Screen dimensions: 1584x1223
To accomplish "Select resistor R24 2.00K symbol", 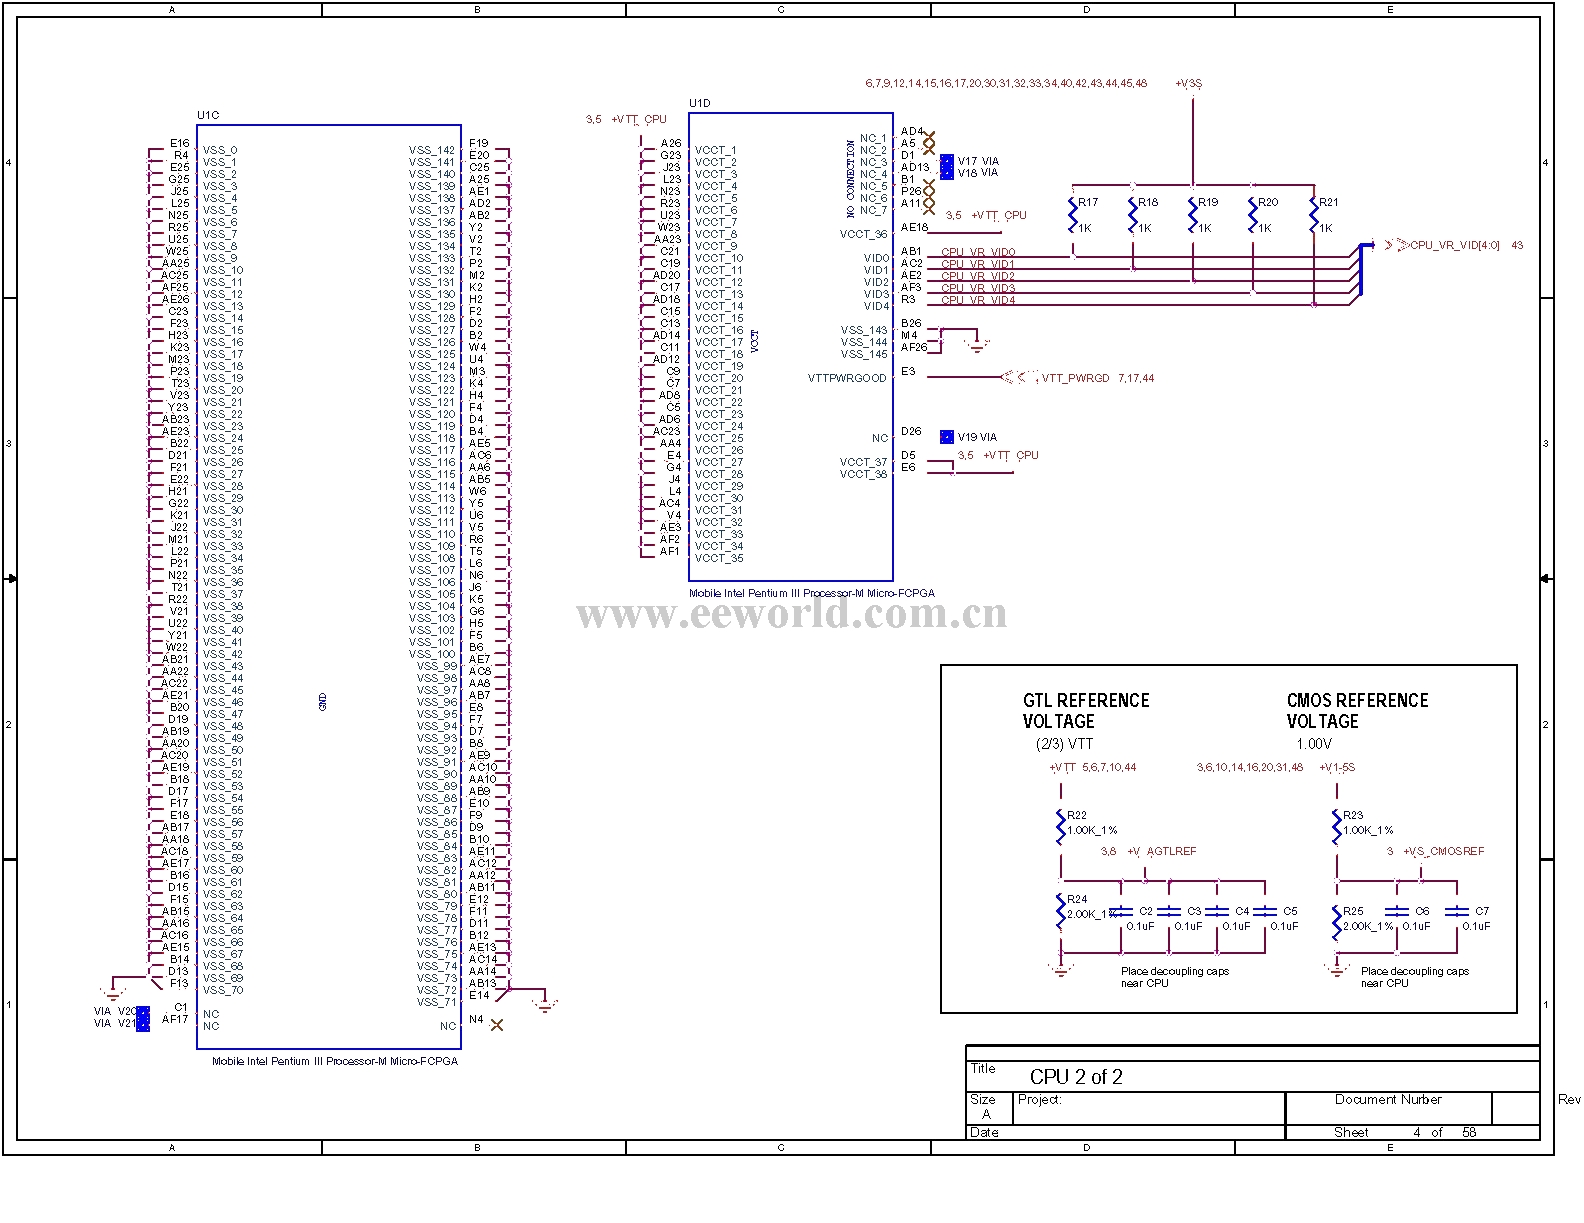I will pyautogui.click(x=1061, y=911).
